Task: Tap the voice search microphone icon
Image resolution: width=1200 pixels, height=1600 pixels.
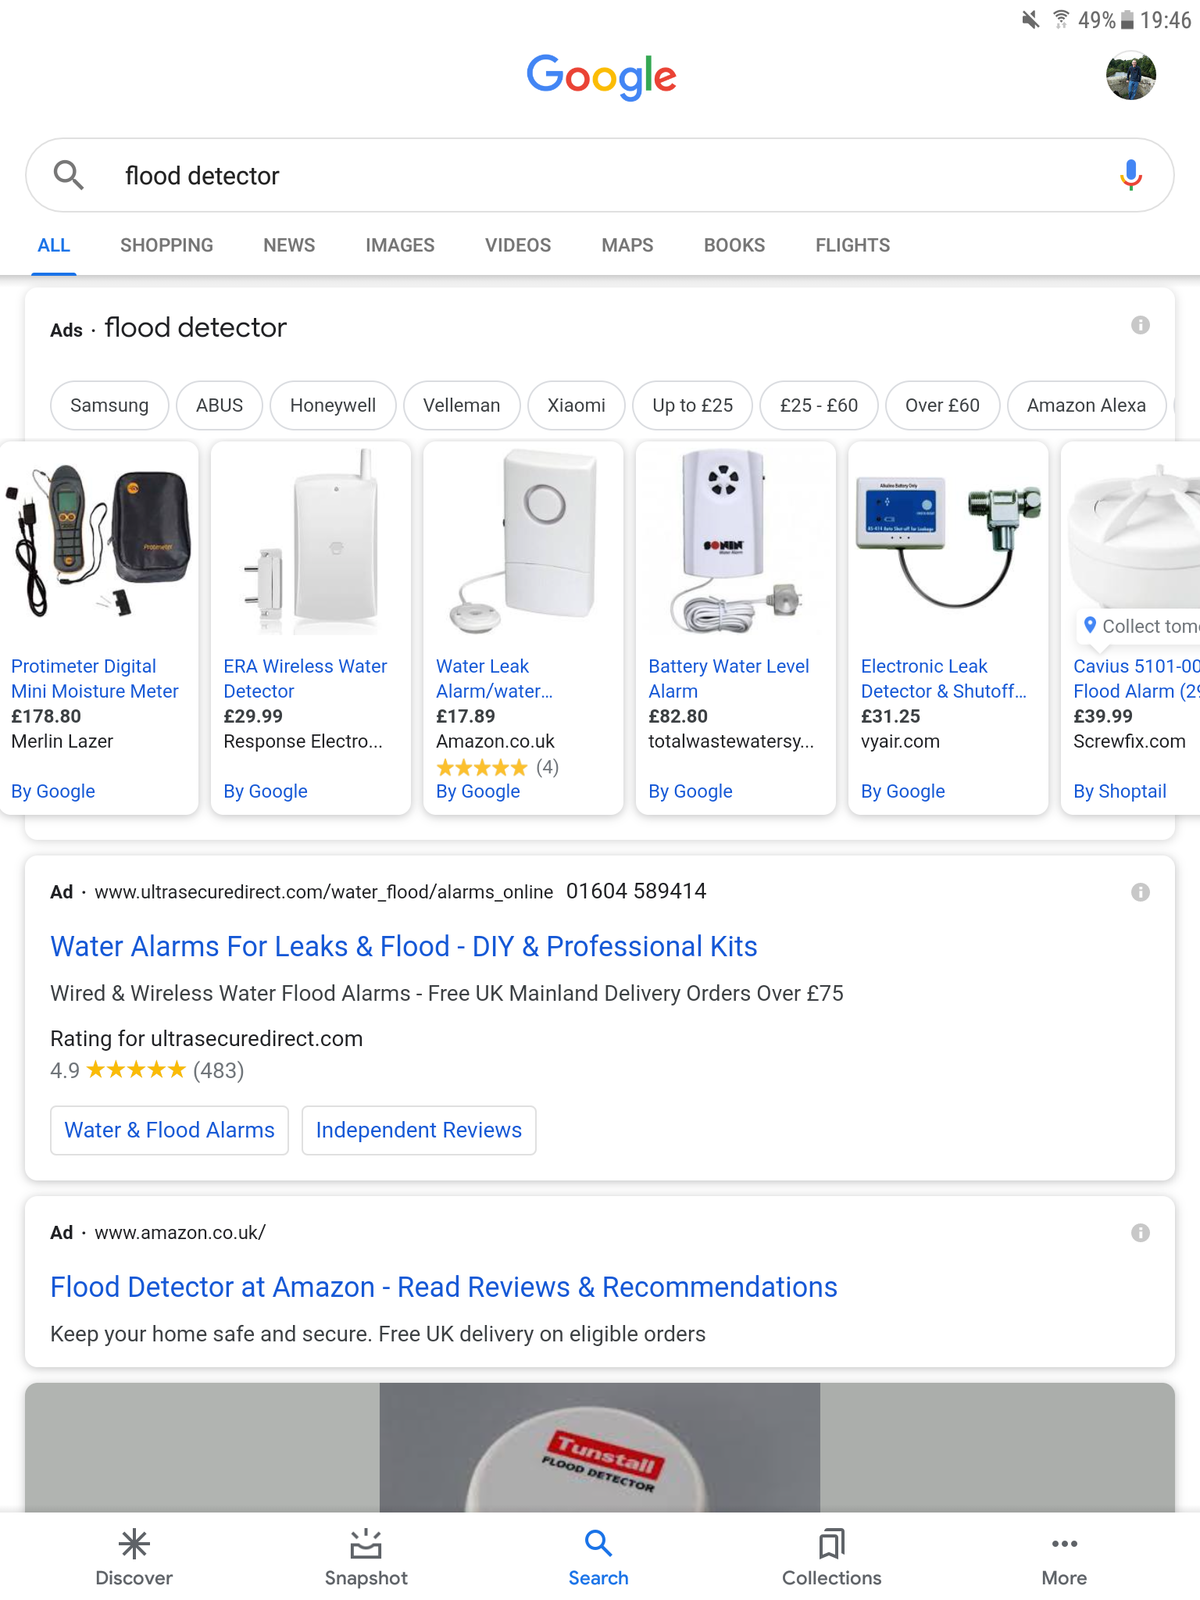Action: pos(1130,175)
